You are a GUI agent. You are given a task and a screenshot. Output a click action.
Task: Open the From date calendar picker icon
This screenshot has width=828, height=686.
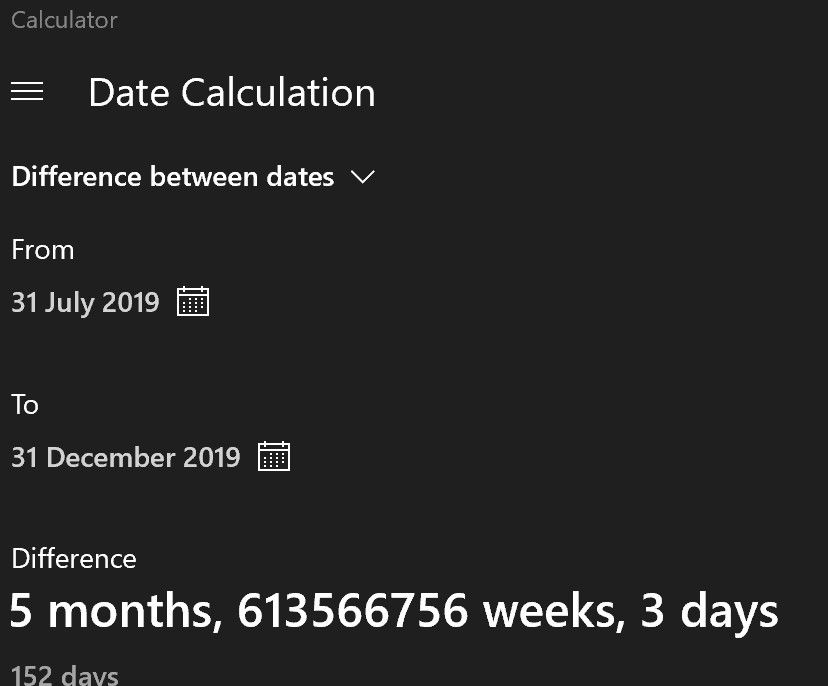[193, 301]
